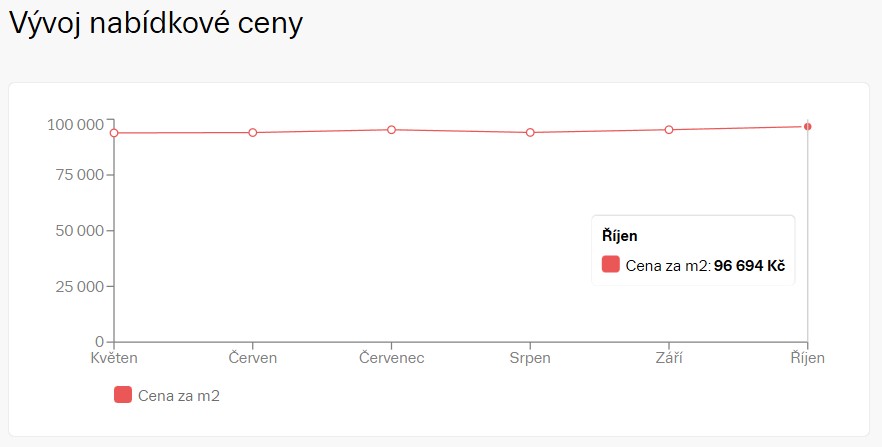
Task: Click the Květen data point on the line
Action: pos(114,133)
